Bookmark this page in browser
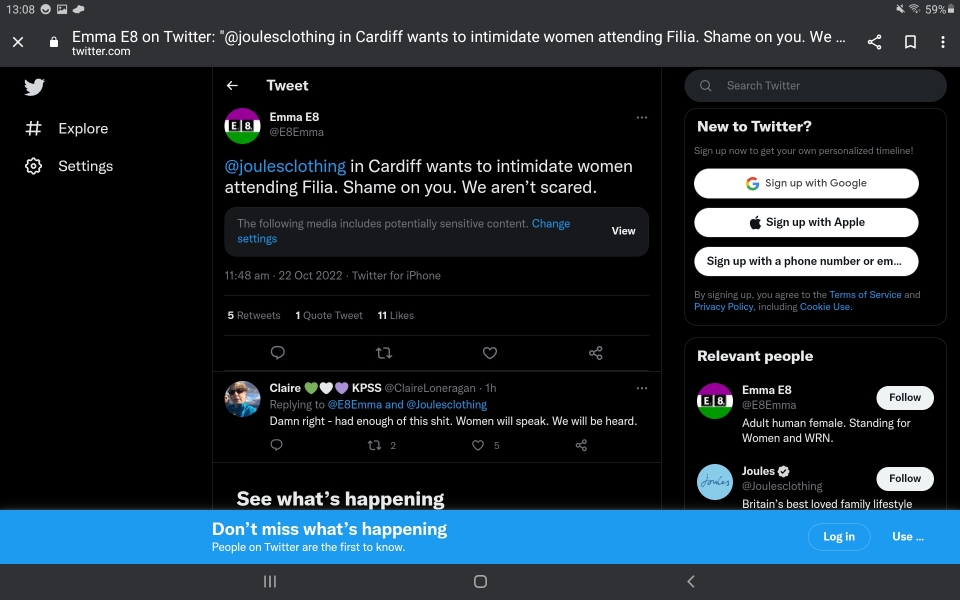Image resolution: width=960 pixels, height=600 pixels. tap(910, 42)
